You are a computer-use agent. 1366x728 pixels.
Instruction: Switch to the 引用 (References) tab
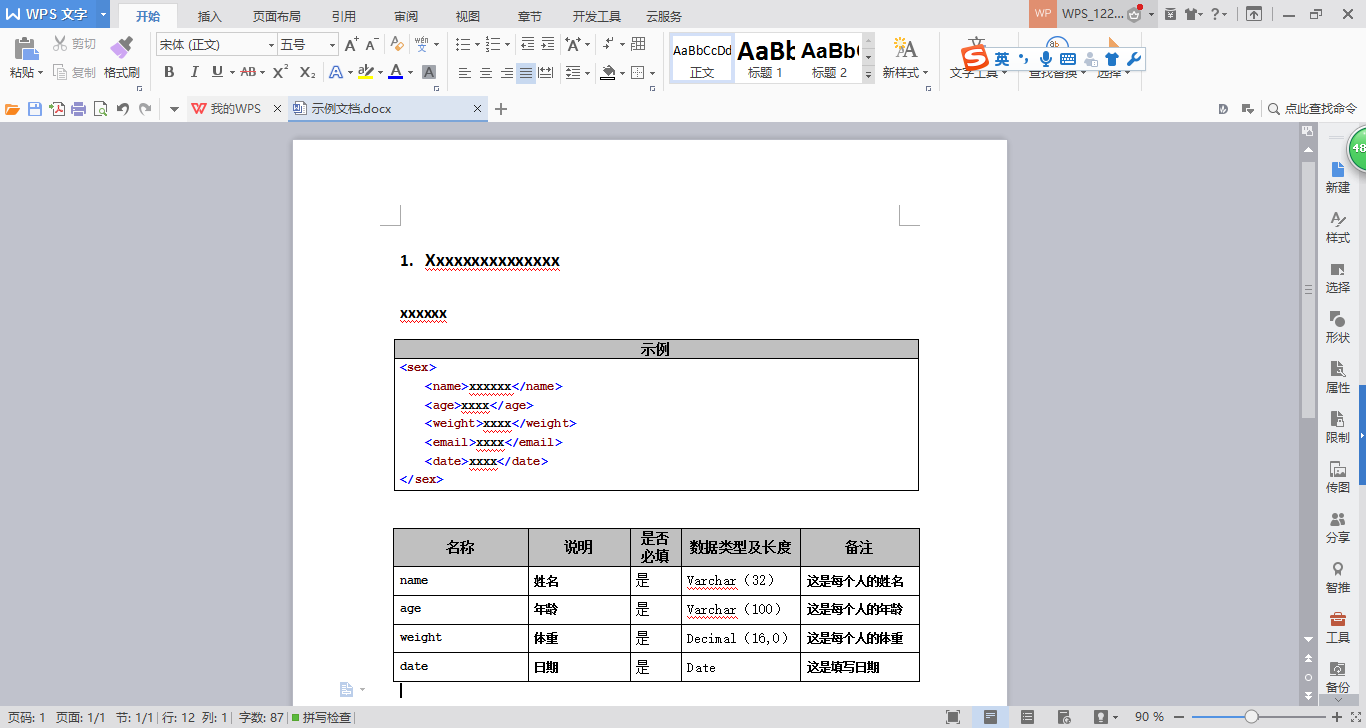pos(344,16)
